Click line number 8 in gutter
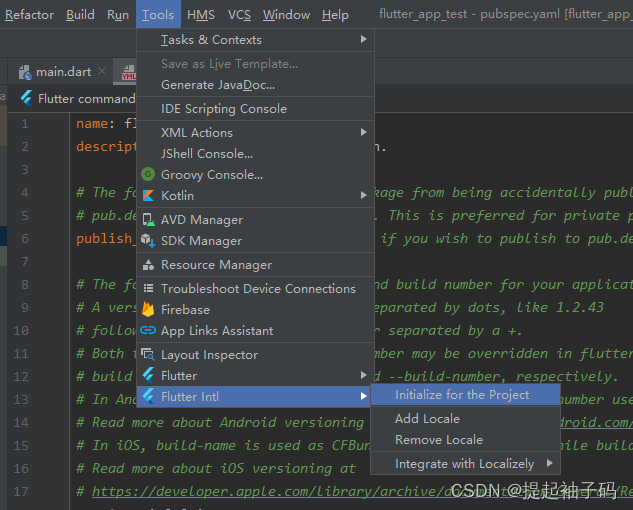This screenshot has width=633, height=510. click(25, 284)
